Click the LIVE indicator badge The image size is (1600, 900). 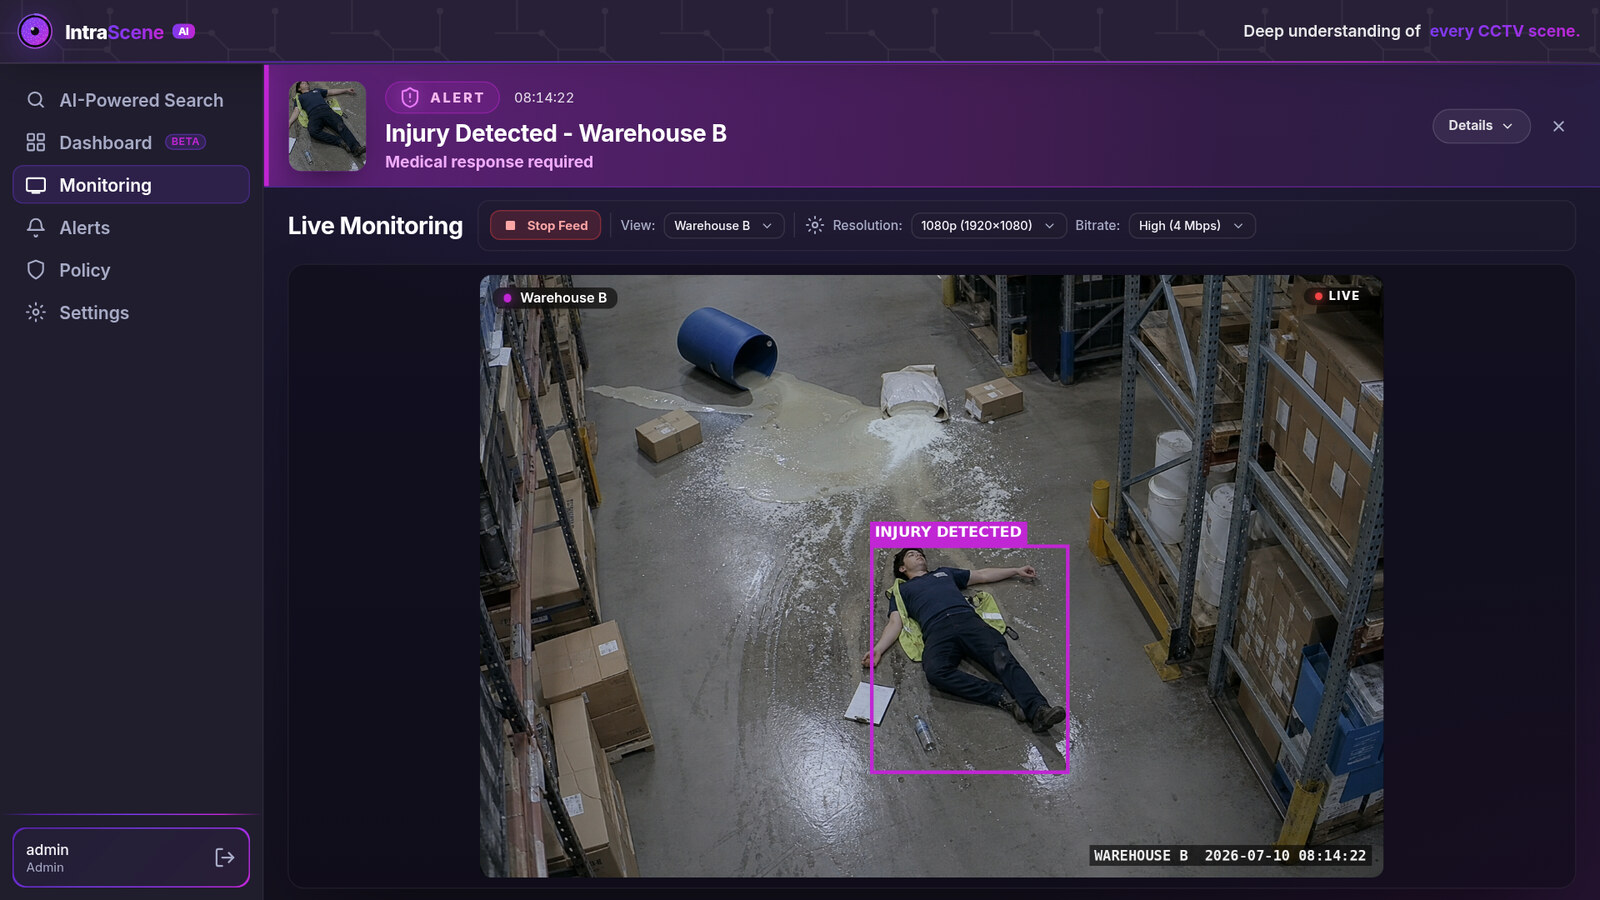click(1336, 296)
